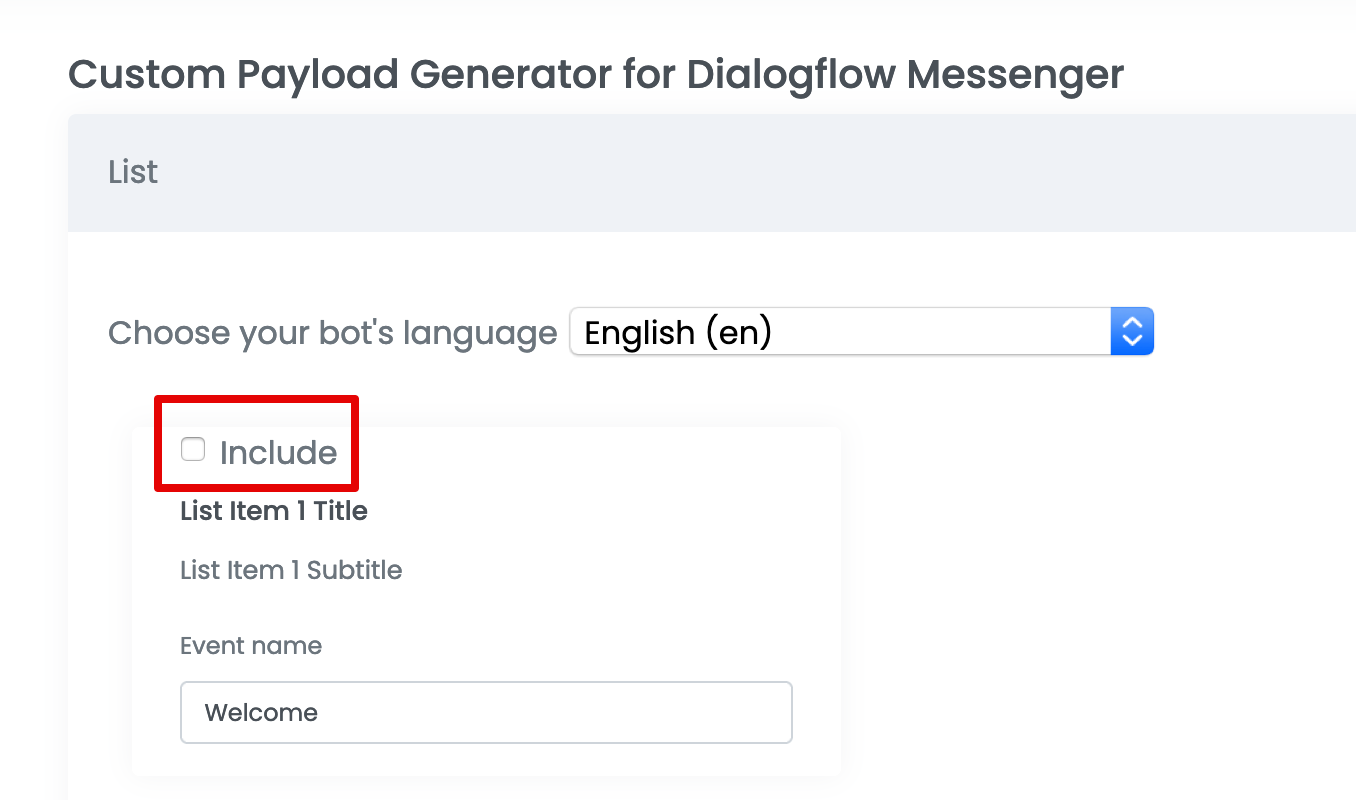Click the 'List Item 1 Title' text
This screenshot has width=1356, height=800.
[274, 511]
